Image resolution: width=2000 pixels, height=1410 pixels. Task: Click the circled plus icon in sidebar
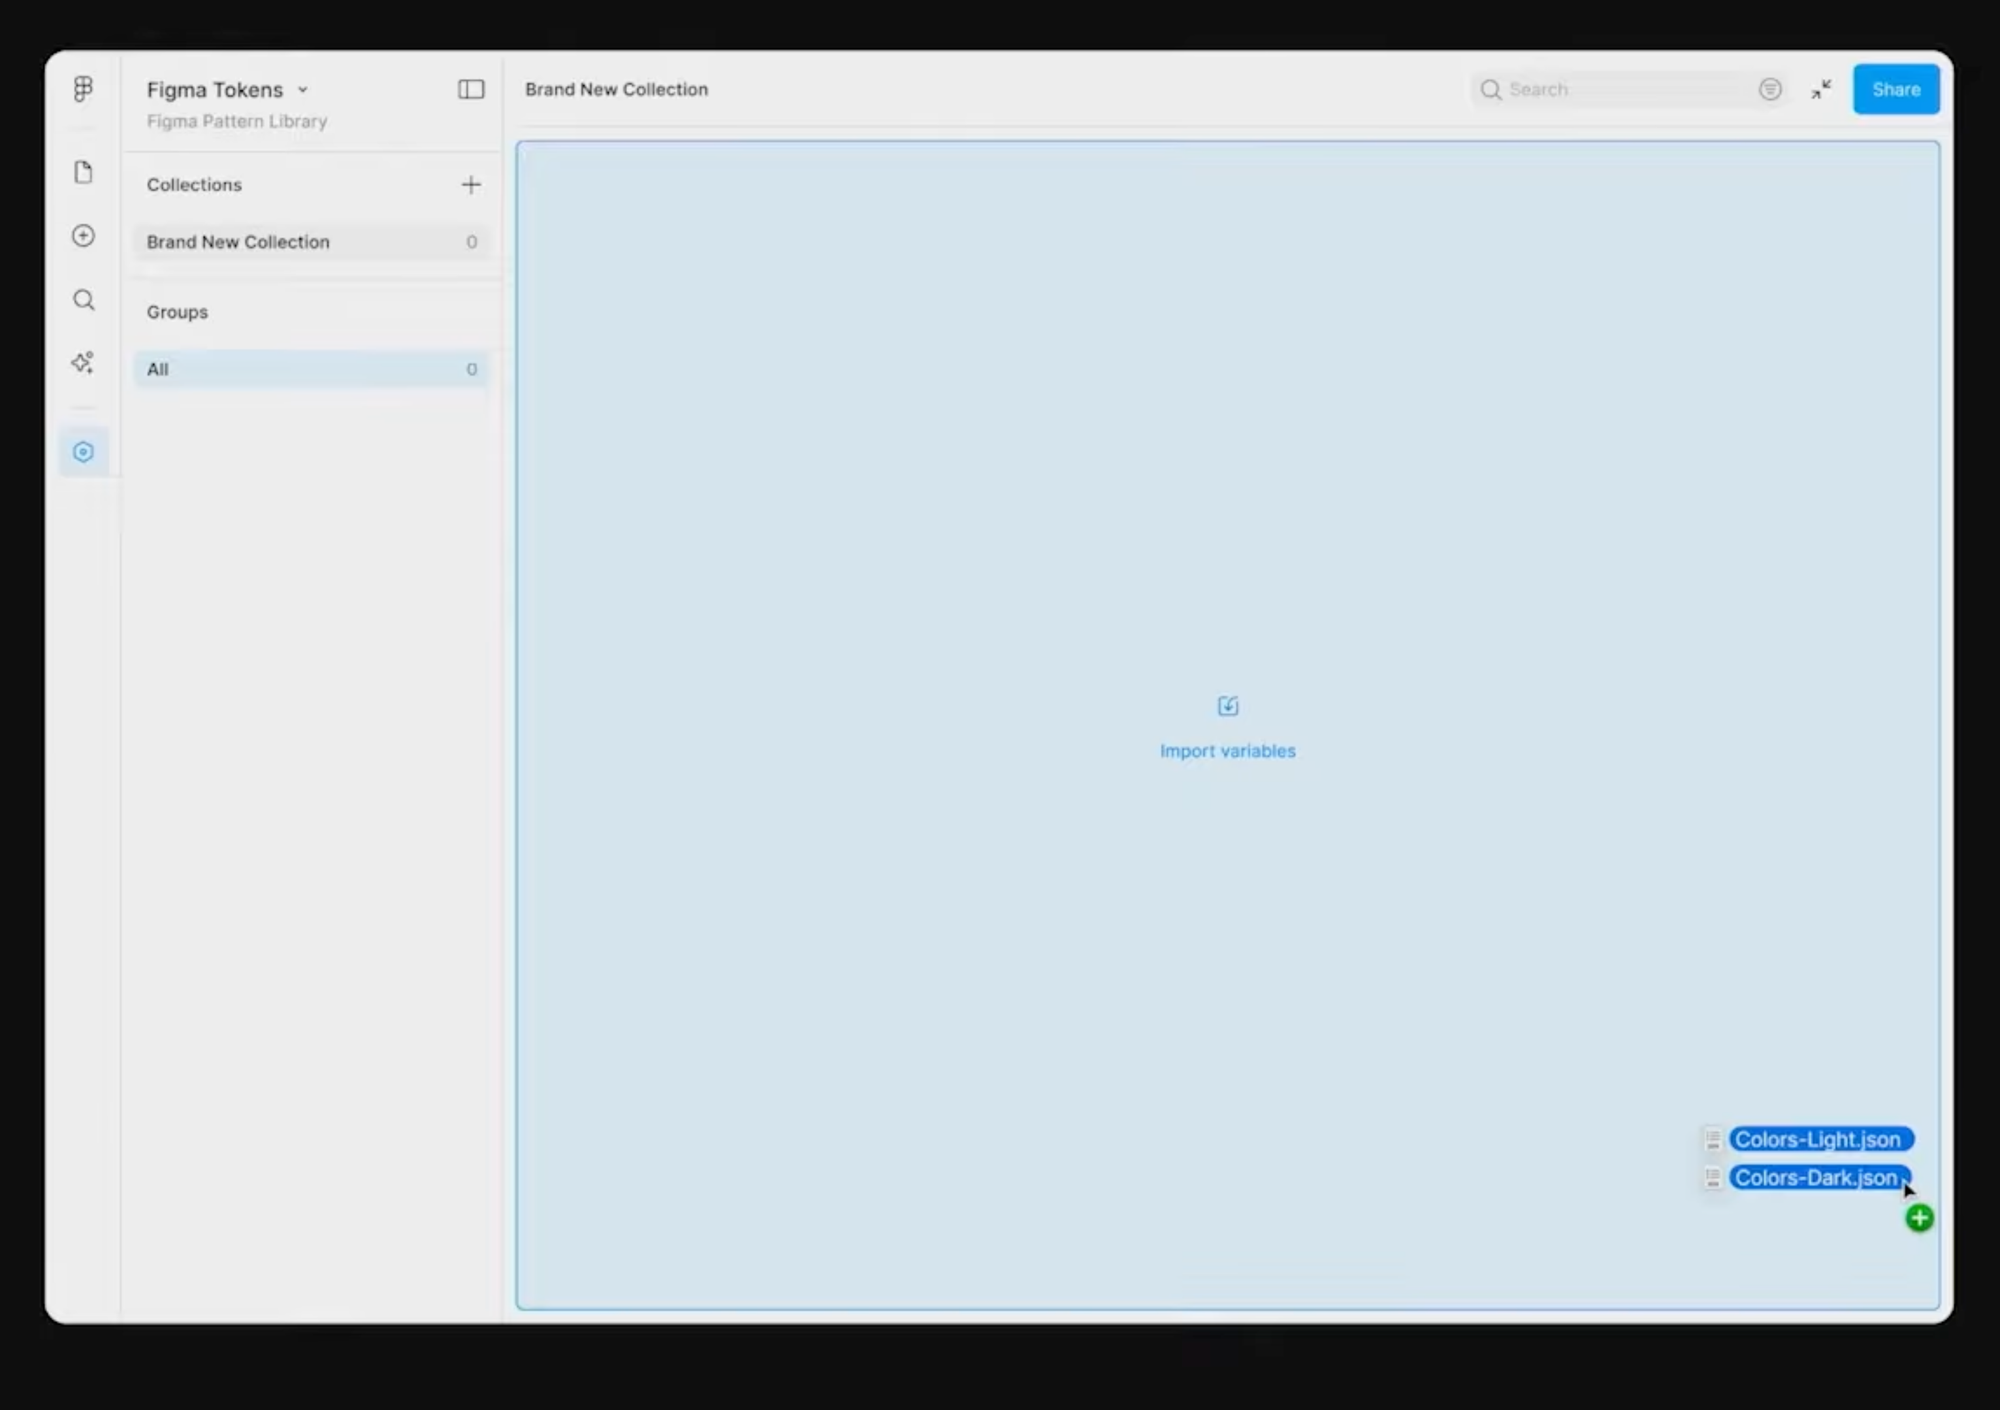[x=83, y=236]
